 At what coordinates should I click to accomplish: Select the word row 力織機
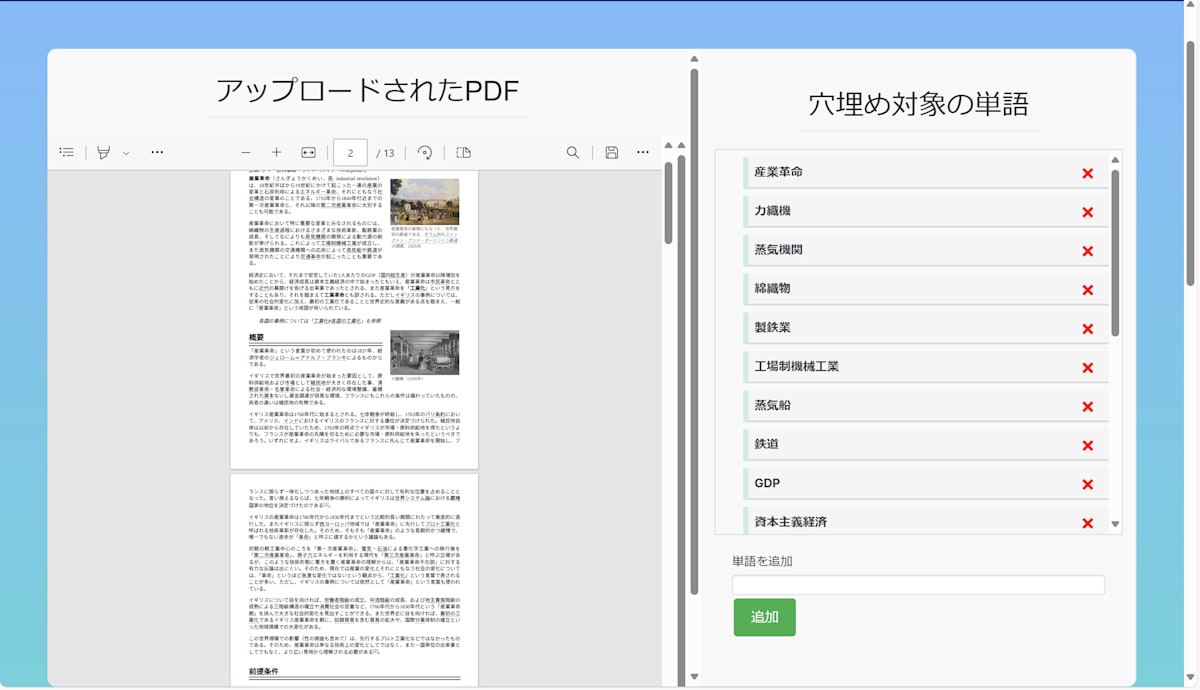pos(926,211)
